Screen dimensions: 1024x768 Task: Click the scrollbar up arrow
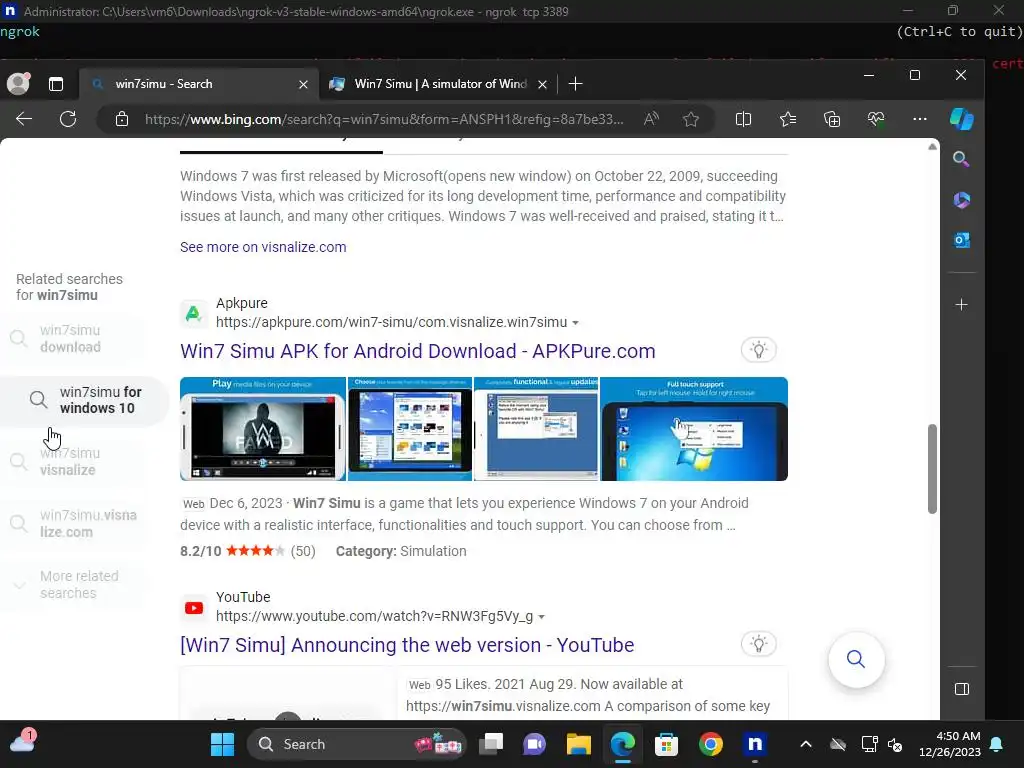pyautogui.click(x=933, y=147)
